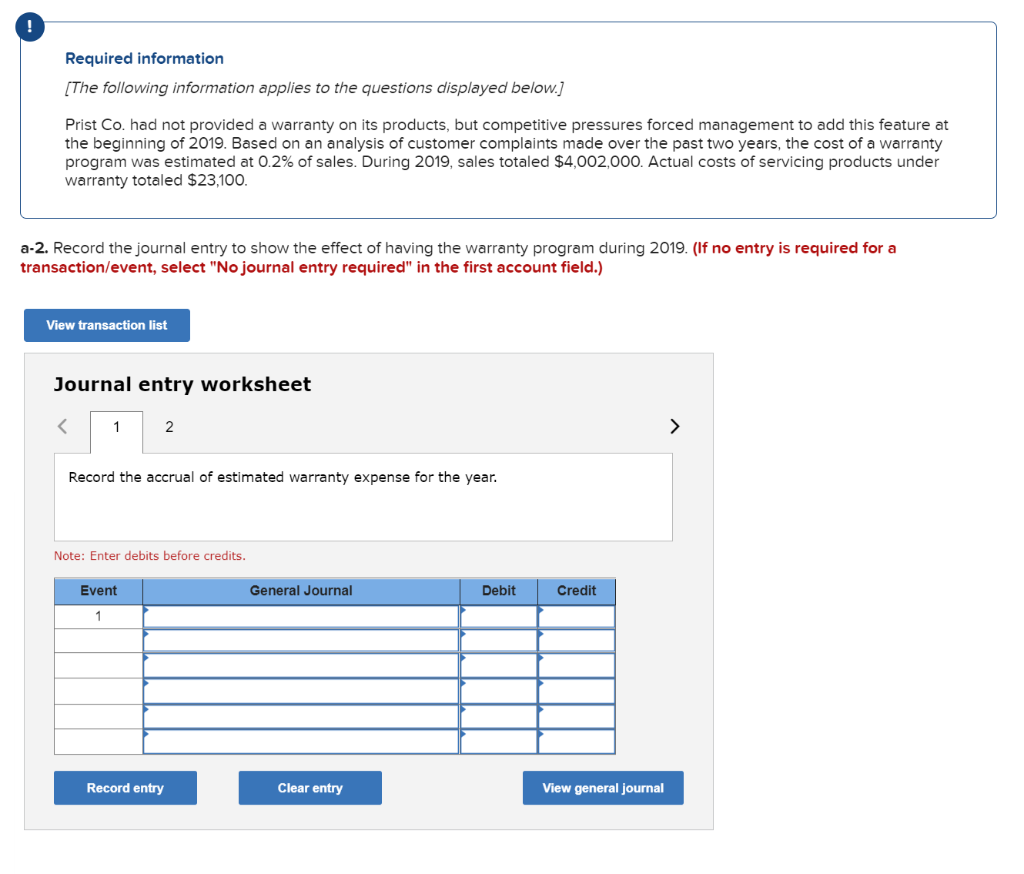
Task: Open account dropdown in fifth General Journal row
Action: tap(301, 717)
